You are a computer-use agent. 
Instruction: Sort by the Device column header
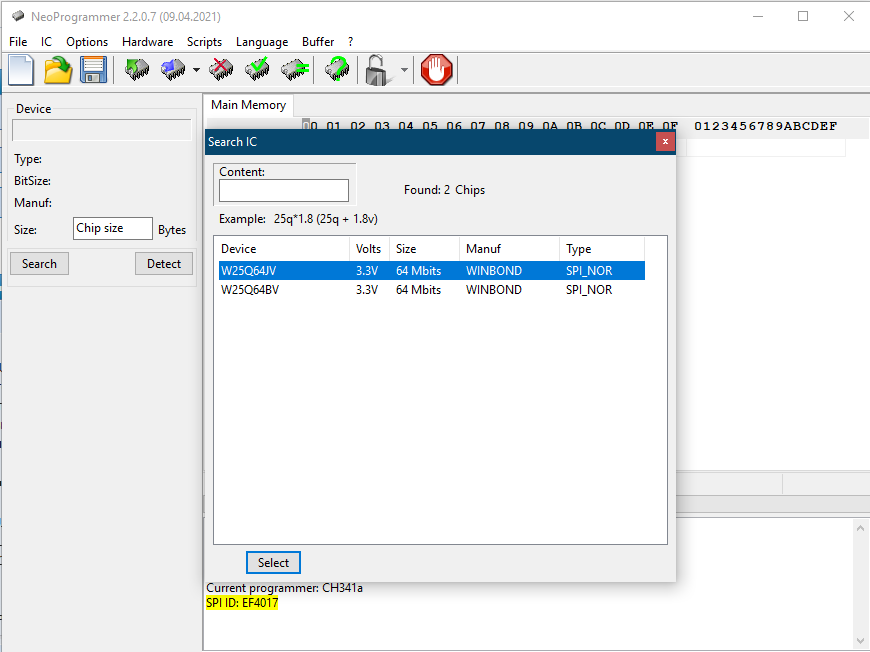pos(282,249)
